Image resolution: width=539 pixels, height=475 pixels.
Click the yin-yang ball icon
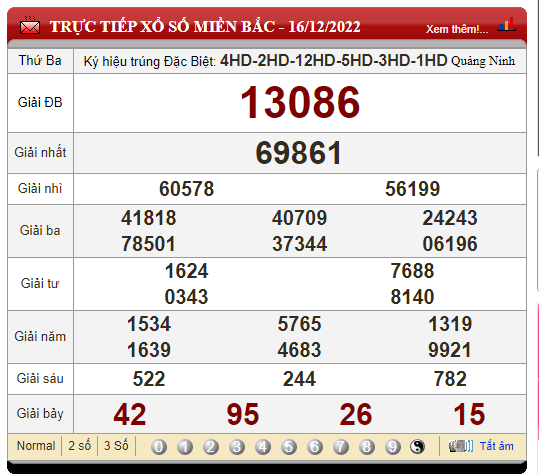[x=418, y=447]
